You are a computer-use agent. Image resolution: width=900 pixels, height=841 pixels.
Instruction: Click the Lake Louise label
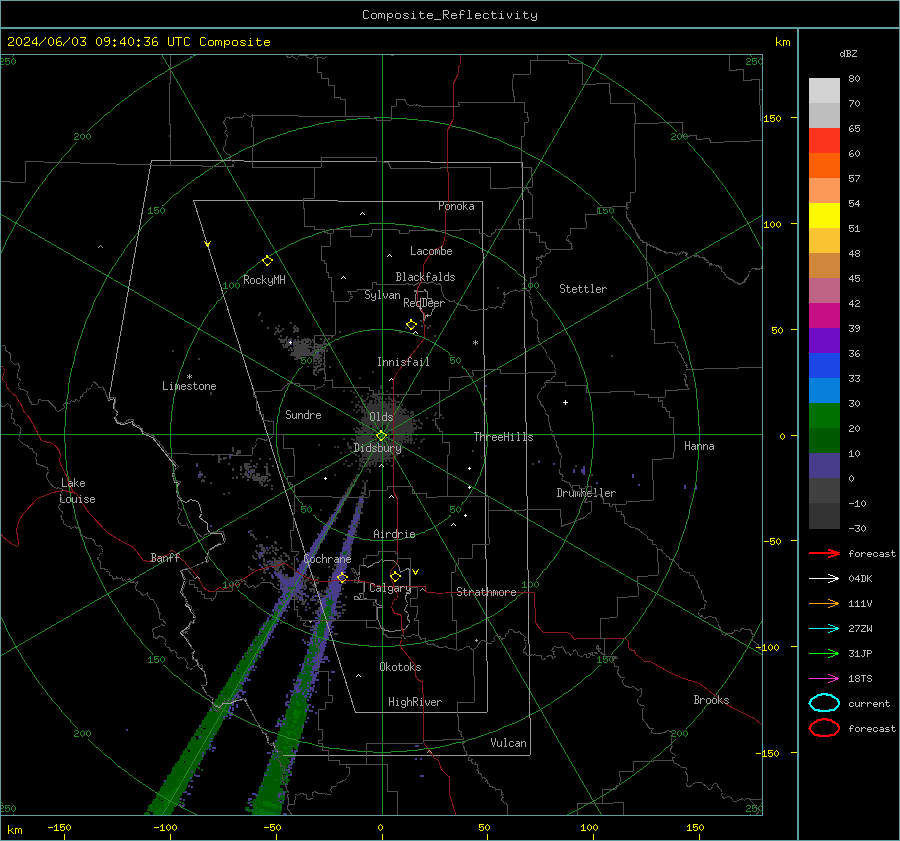[77, 491]
